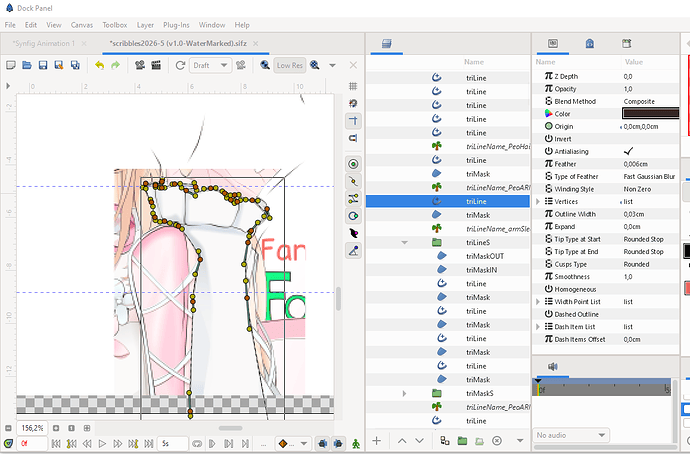The height and width of the screenshot is (454, 690).
Task: Open the Canvas menu
Action: tap(82, 25)
